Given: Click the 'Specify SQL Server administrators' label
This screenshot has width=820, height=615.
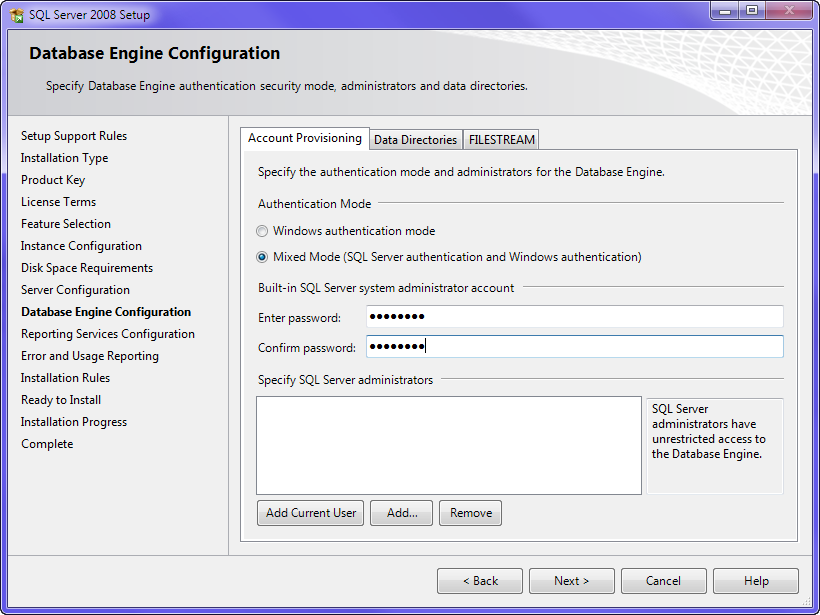Looking at the screenshot, I should click(x=345, y=380).
